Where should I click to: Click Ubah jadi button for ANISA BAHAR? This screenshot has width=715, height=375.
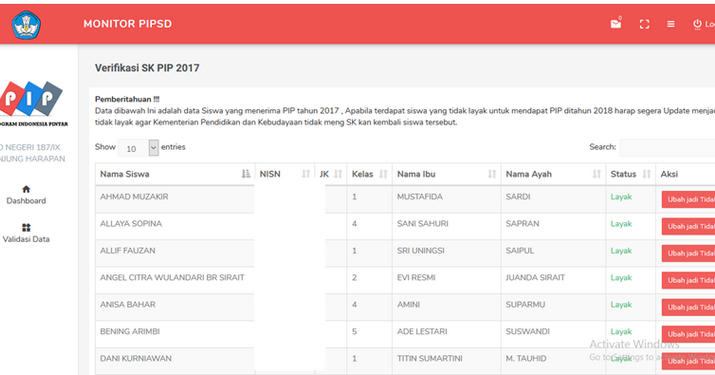(x=688, y=307)
